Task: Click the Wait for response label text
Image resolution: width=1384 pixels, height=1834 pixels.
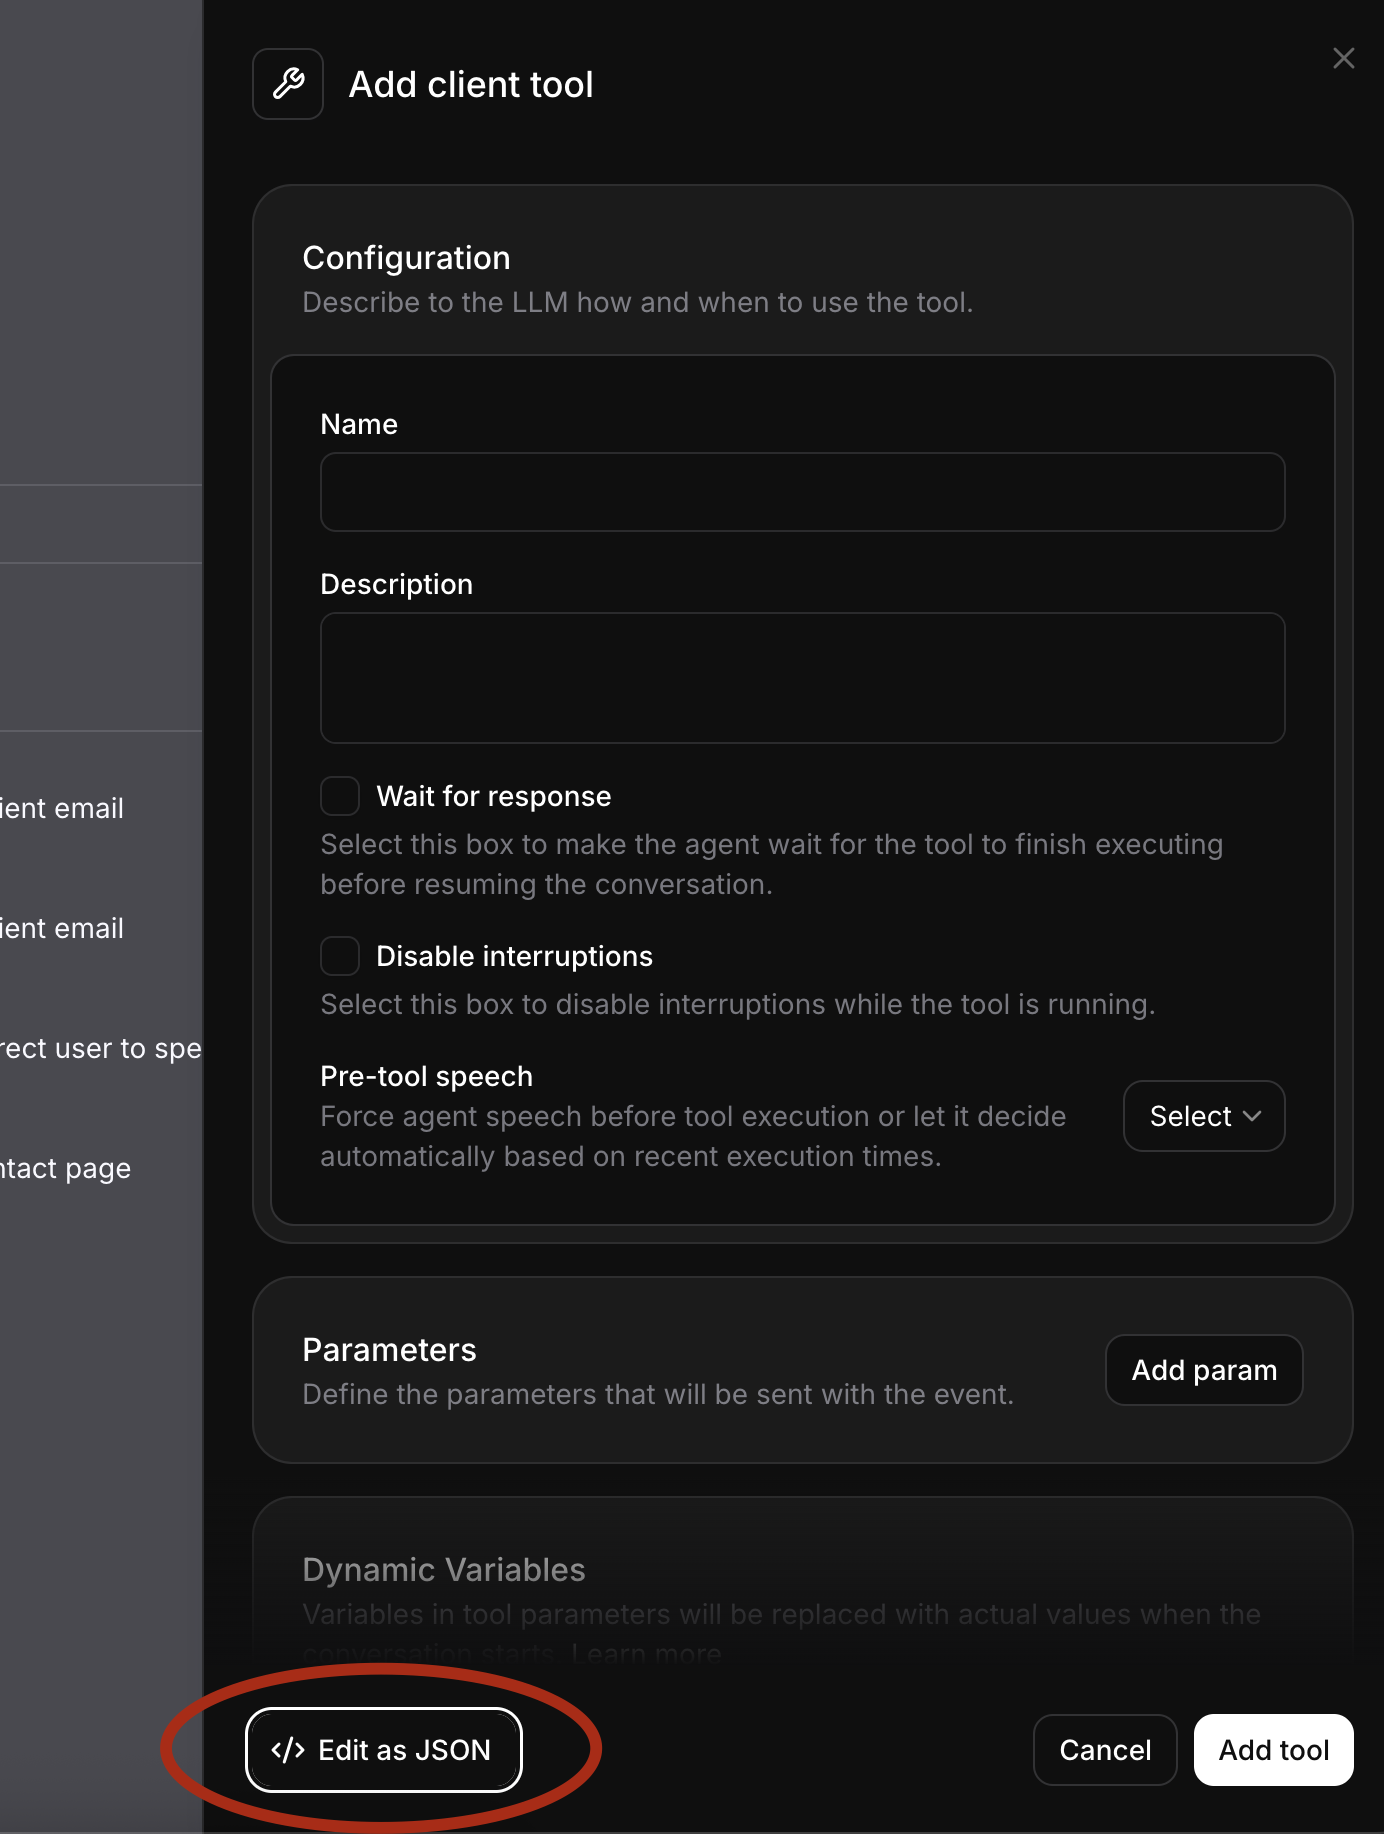Action: click(493, 796)
